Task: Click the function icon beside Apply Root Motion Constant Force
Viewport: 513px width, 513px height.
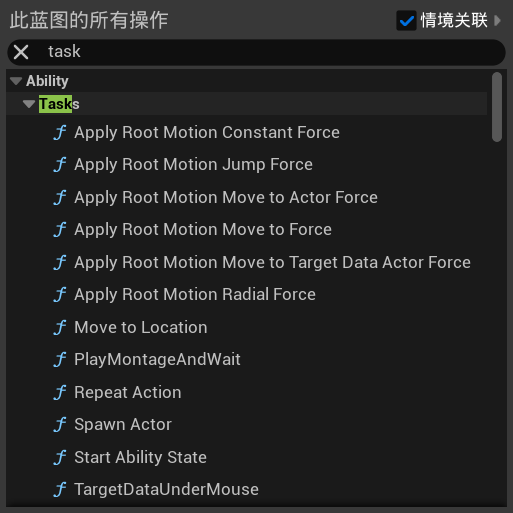Action: (x=60, y=133)
